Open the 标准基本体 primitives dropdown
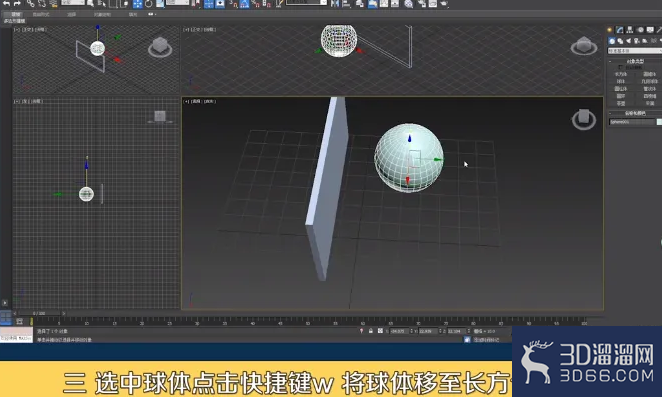Viewport: 662px width, 397px height. coord(635,51)
